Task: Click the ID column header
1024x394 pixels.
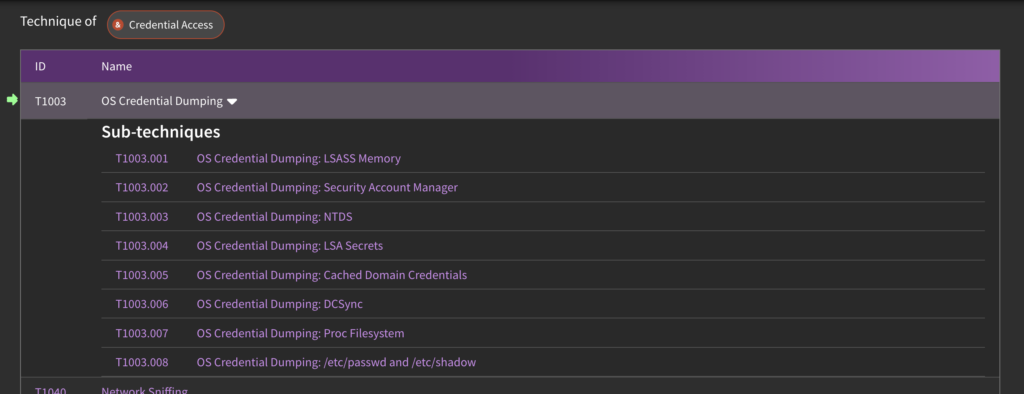Action: [40, 66]
